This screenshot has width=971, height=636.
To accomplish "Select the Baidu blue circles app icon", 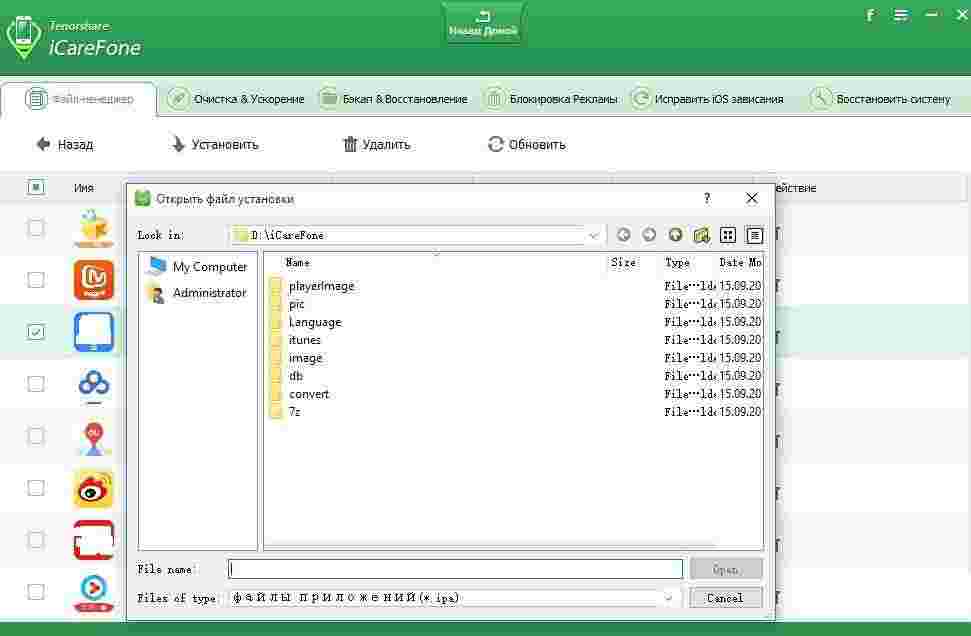I will point(94,384).
